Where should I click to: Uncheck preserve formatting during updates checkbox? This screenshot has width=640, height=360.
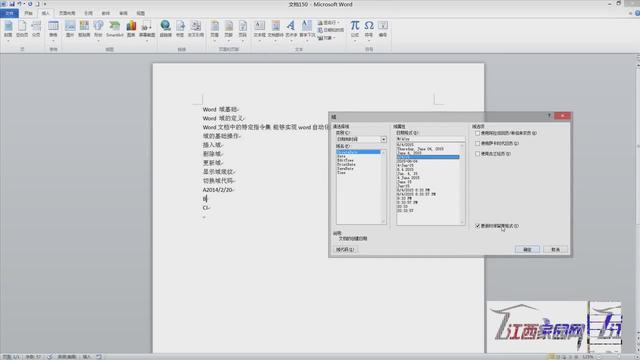click(478, 226)
